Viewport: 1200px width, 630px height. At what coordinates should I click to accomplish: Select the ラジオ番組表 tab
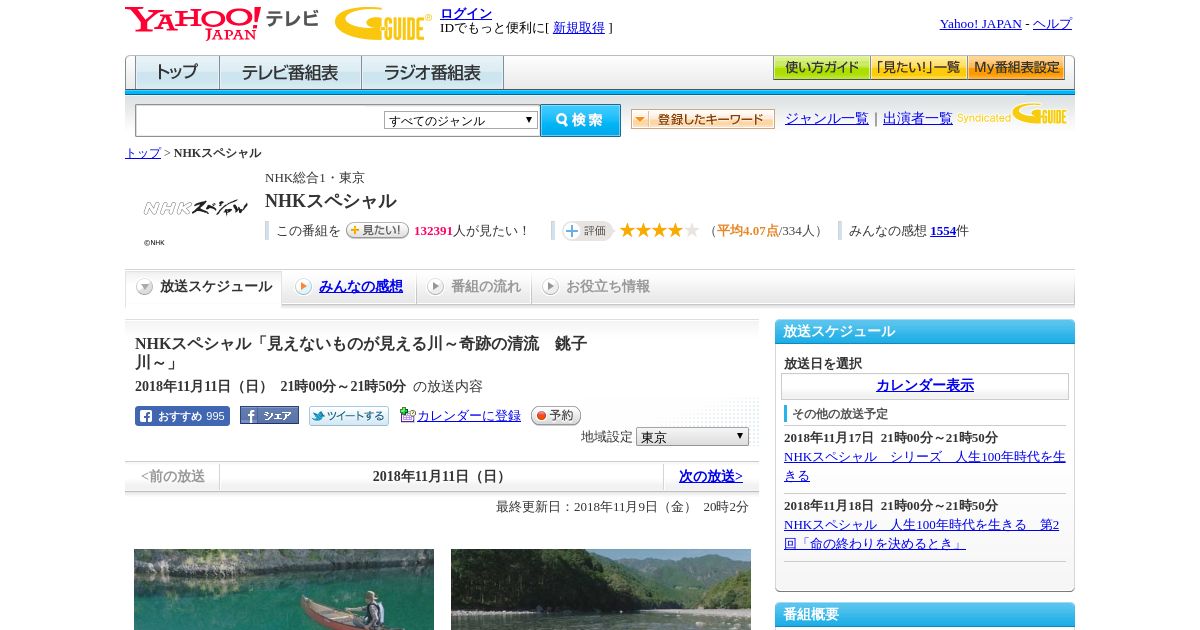432,73
